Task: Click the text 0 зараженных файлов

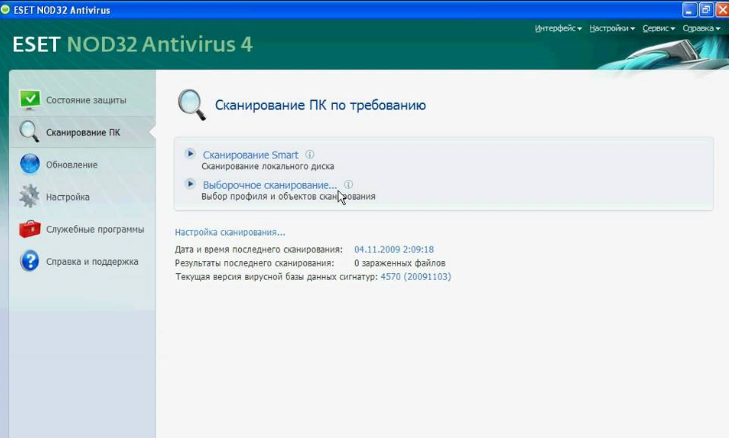Action: (x=400, y=263)
